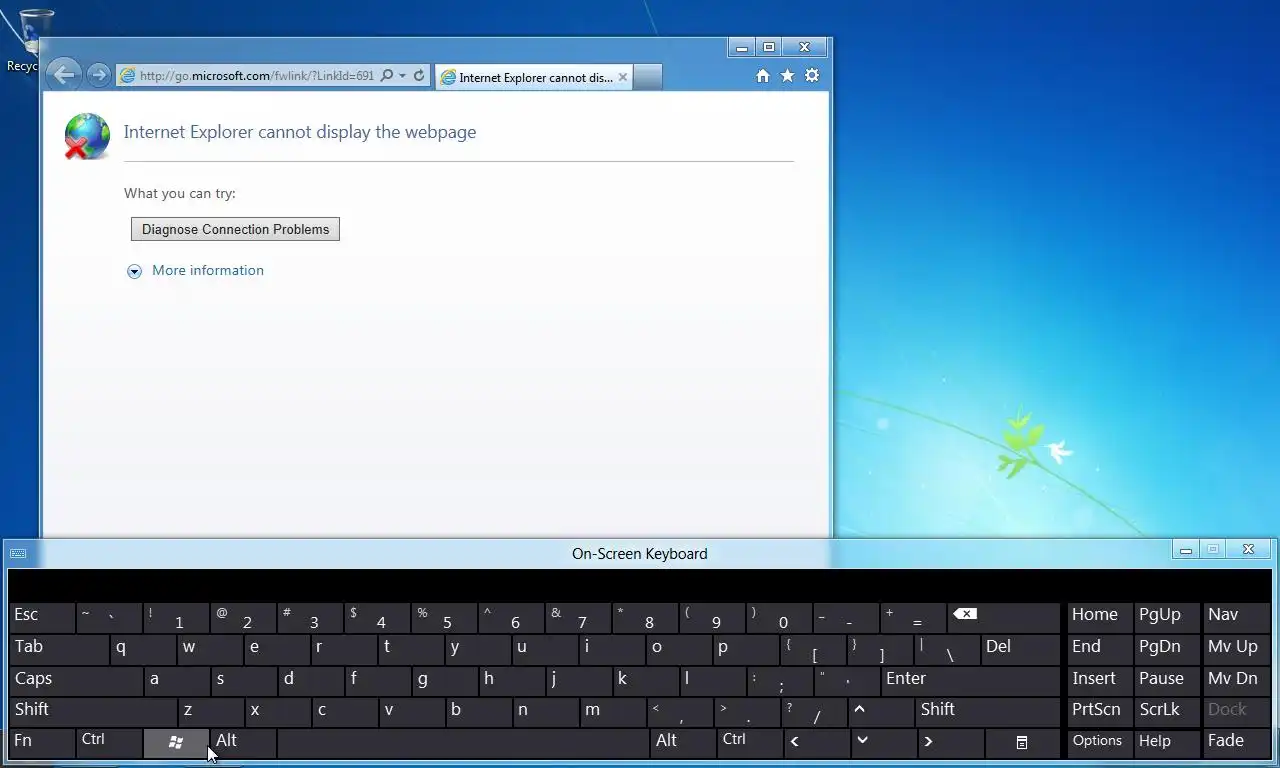Toggle the right Shift key
Viewport: 1280px width, 768px height.
pos(987,712)
